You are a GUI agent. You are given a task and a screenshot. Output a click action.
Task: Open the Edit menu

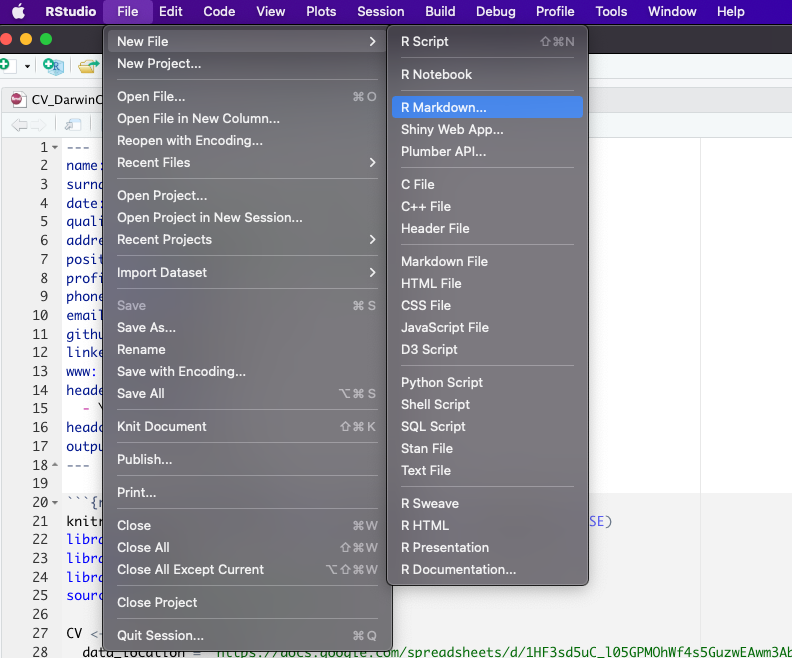[171, 11]
